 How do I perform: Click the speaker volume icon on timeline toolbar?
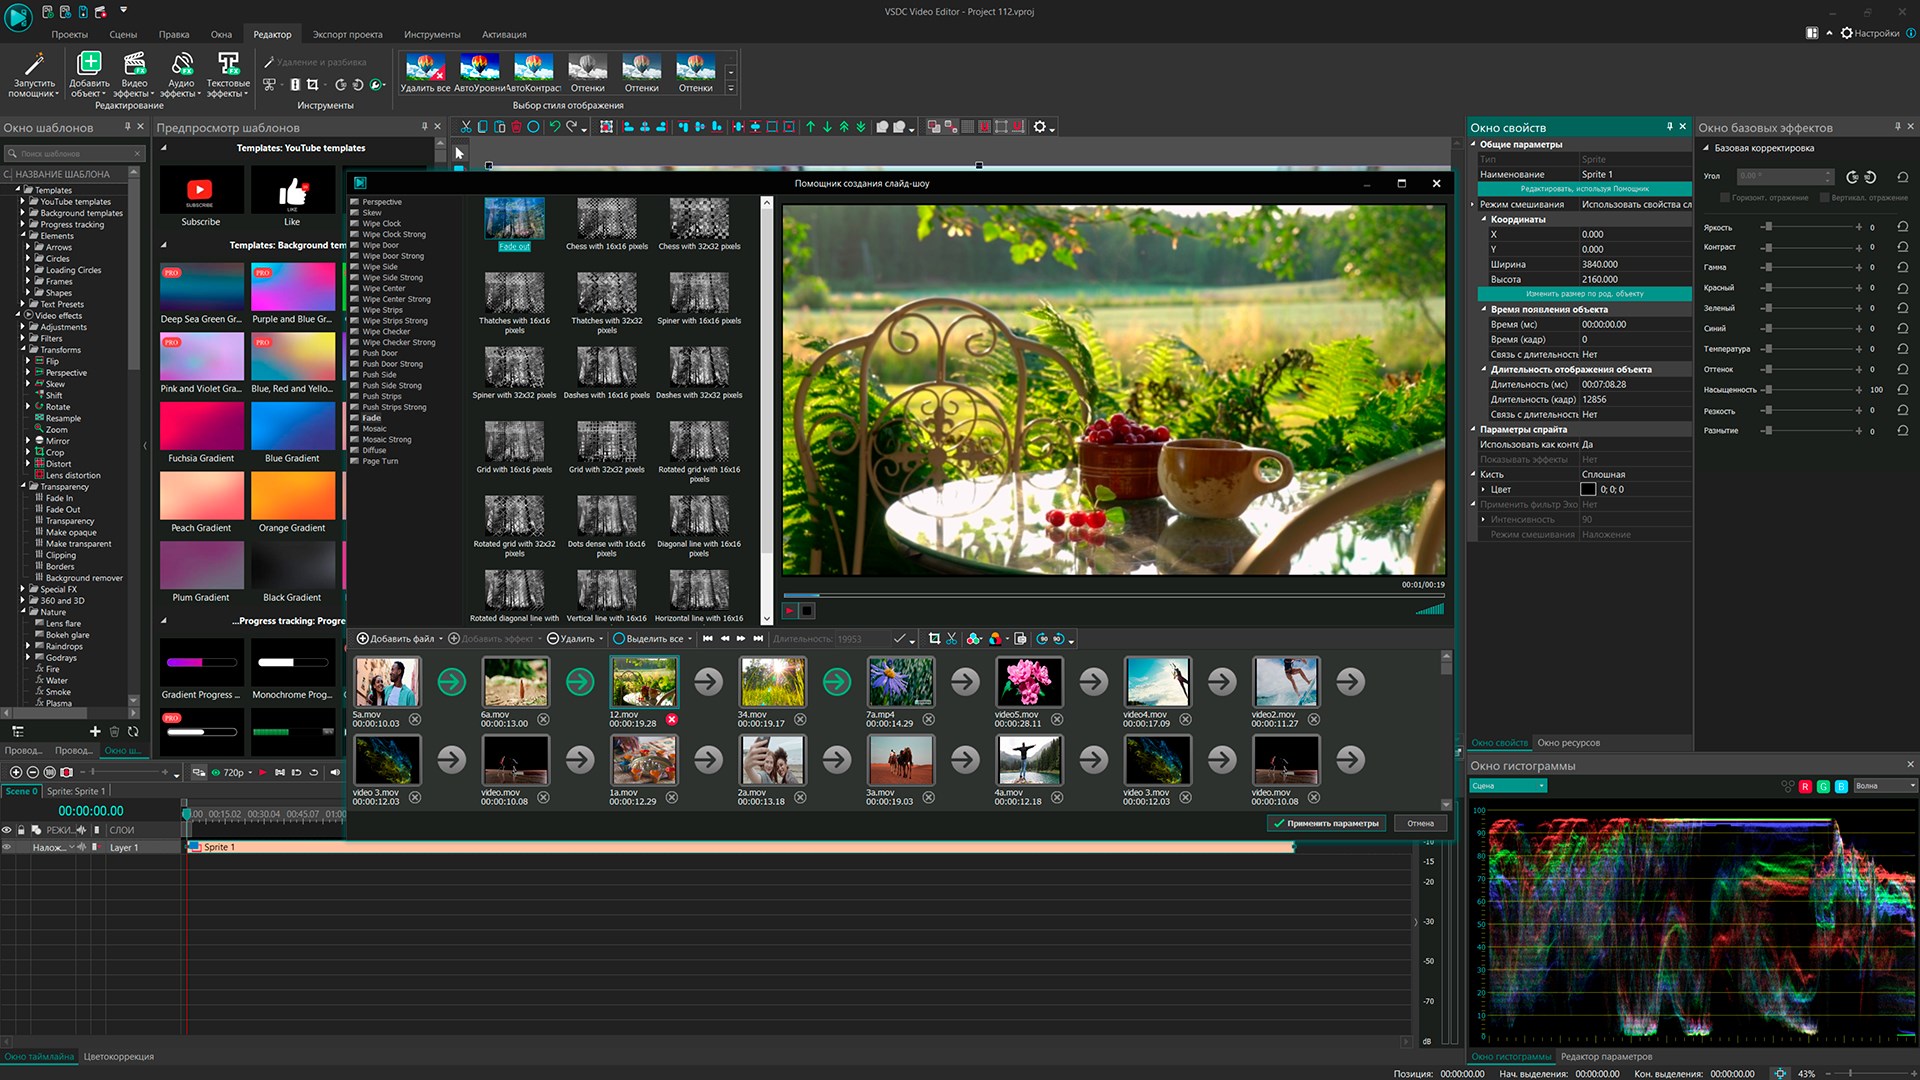pos(334,772)
